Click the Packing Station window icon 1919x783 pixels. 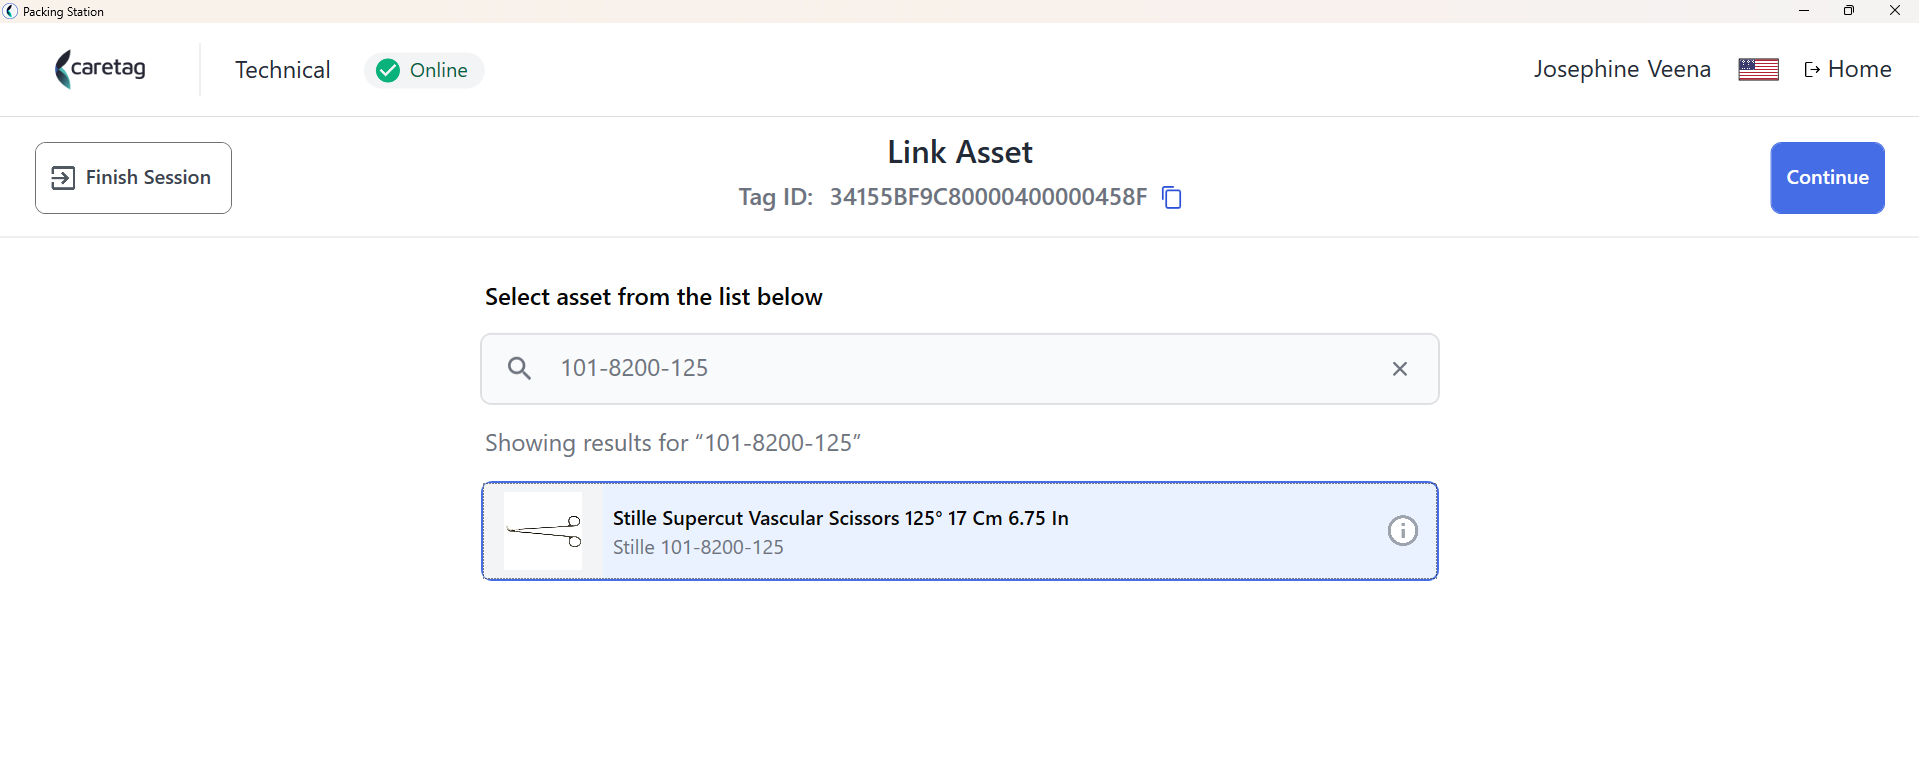pos(11,11)
